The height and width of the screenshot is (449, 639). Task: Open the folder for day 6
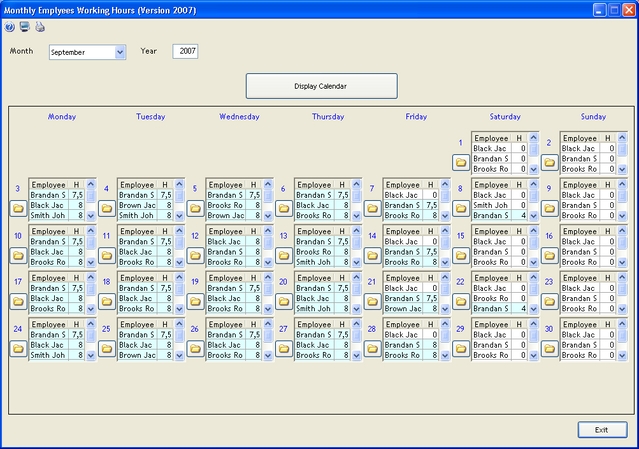coord(284,209)
